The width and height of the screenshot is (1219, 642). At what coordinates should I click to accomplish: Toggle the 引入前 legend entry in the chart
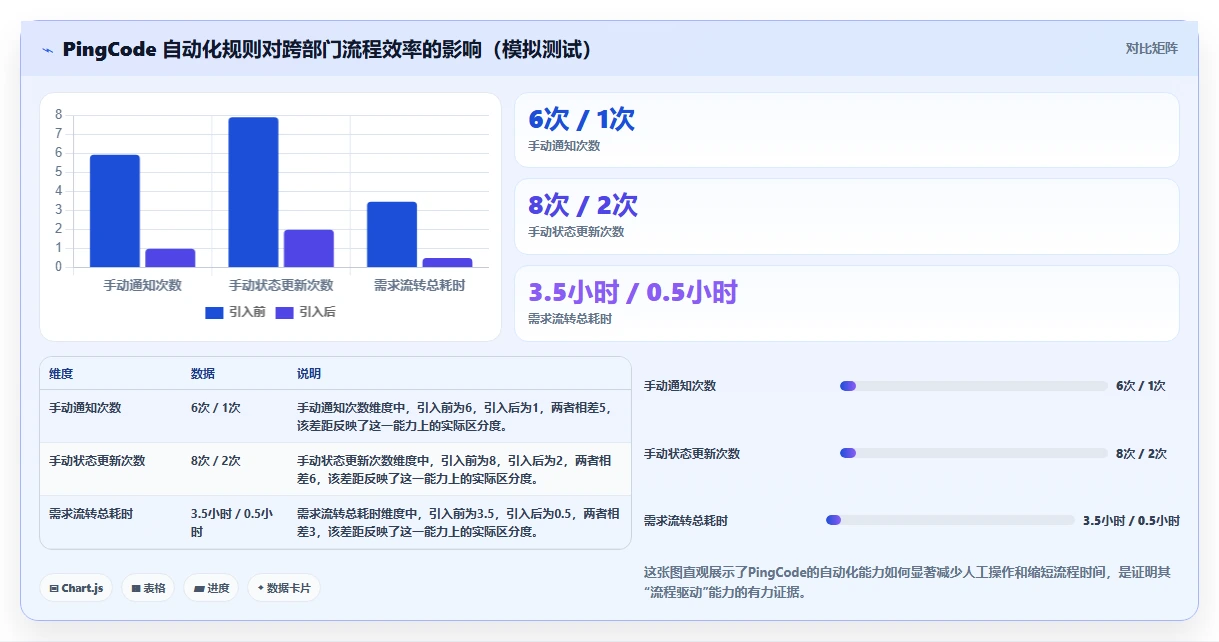point(235,312)
